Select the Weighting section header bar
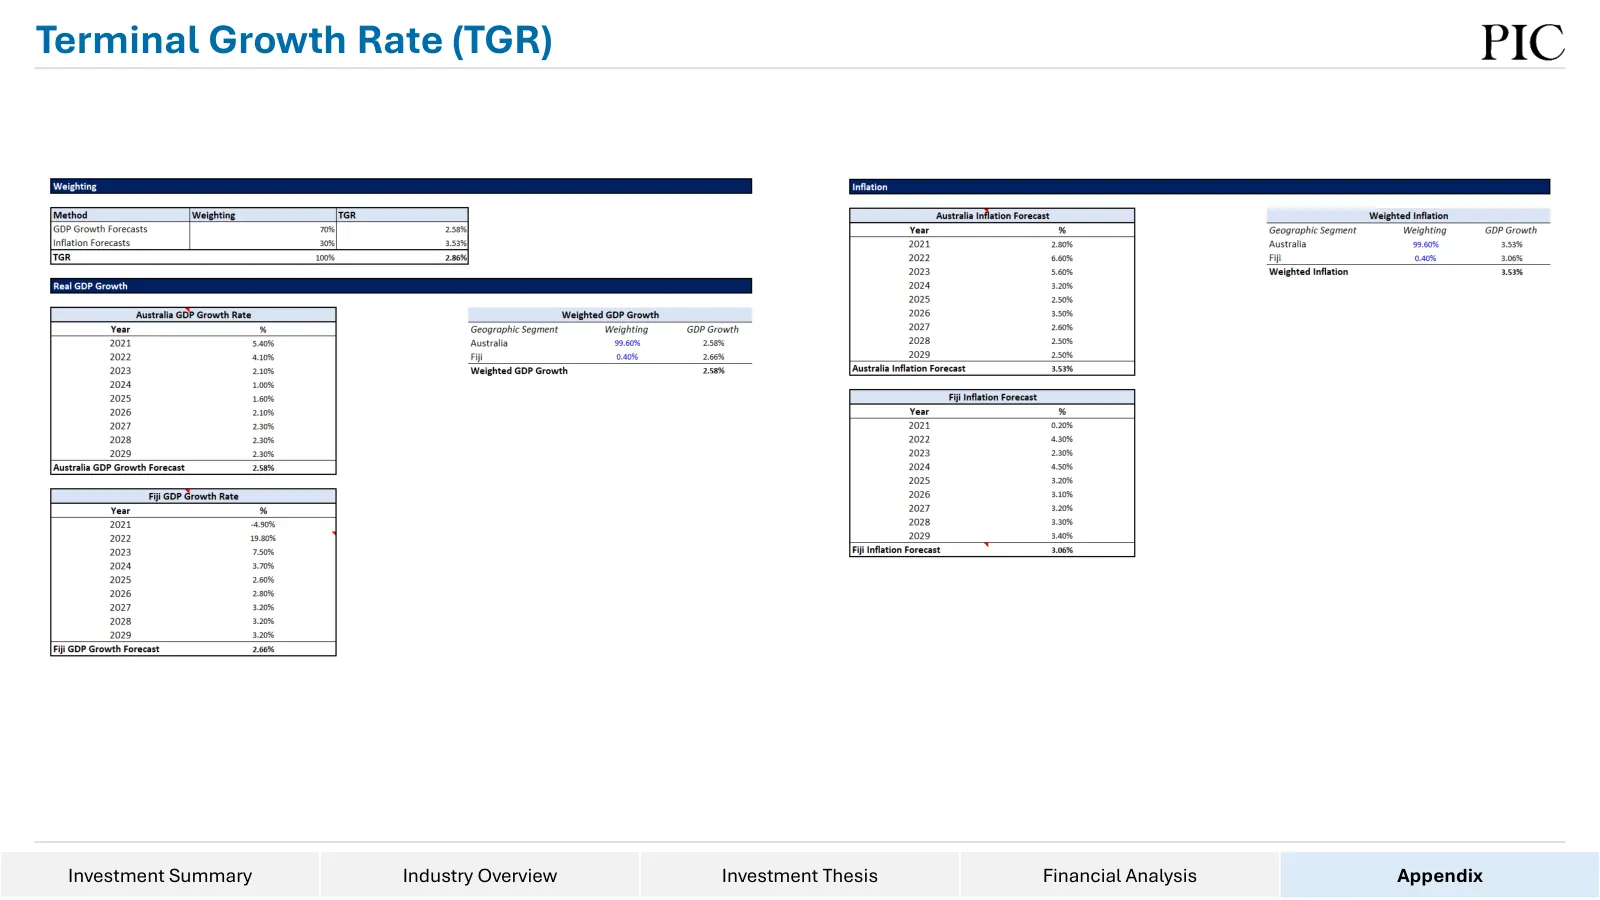The height and width of the screenshot is (900, 1600). [401, 186]
